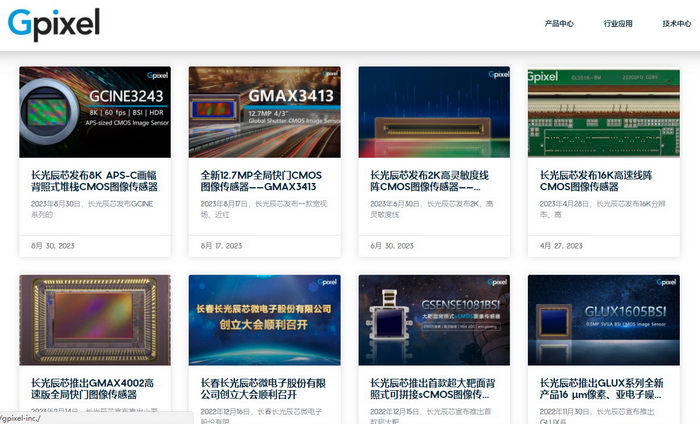Open the 2K line-scan sensor thumbnail
Image resolution: width=700 pixels, height=424 pixels.
[x=434, y=112]
